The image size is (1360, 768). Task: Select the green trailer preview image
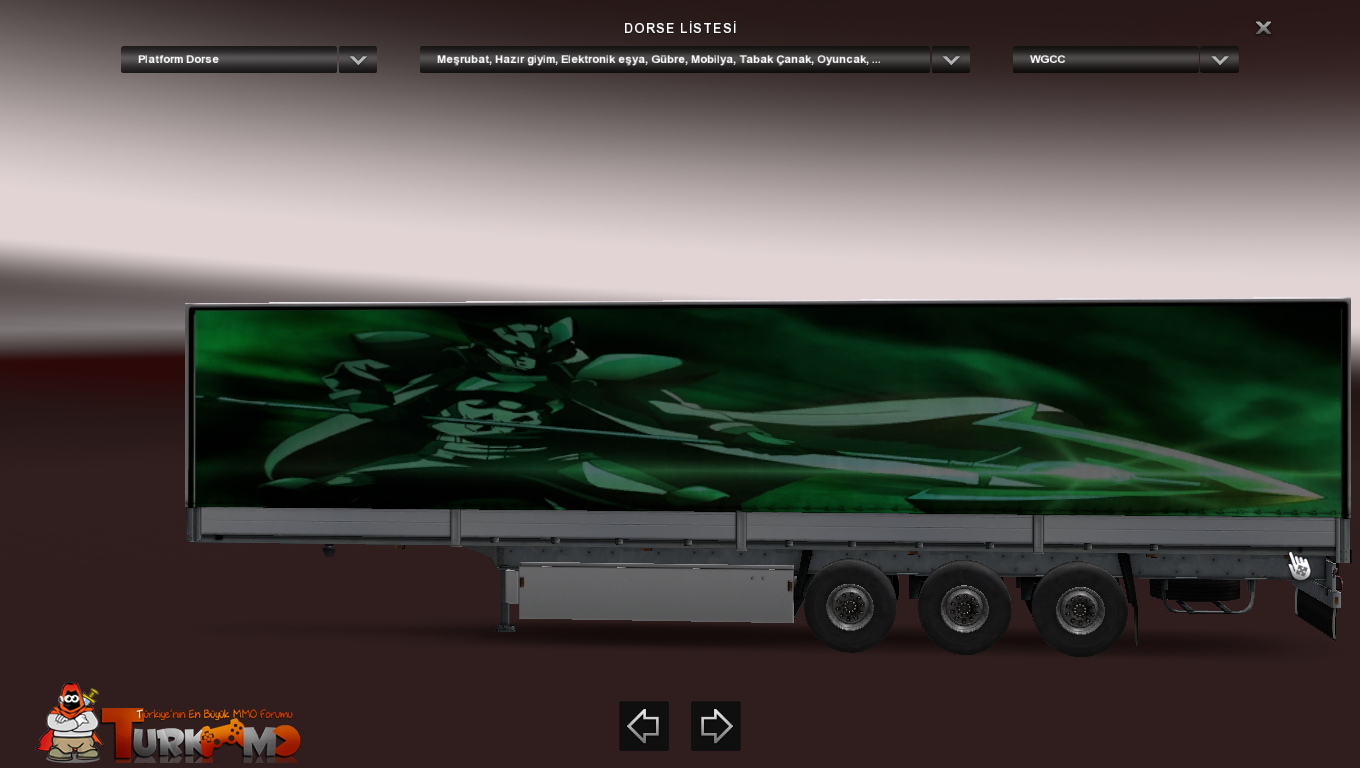click(x=768, y=408)
